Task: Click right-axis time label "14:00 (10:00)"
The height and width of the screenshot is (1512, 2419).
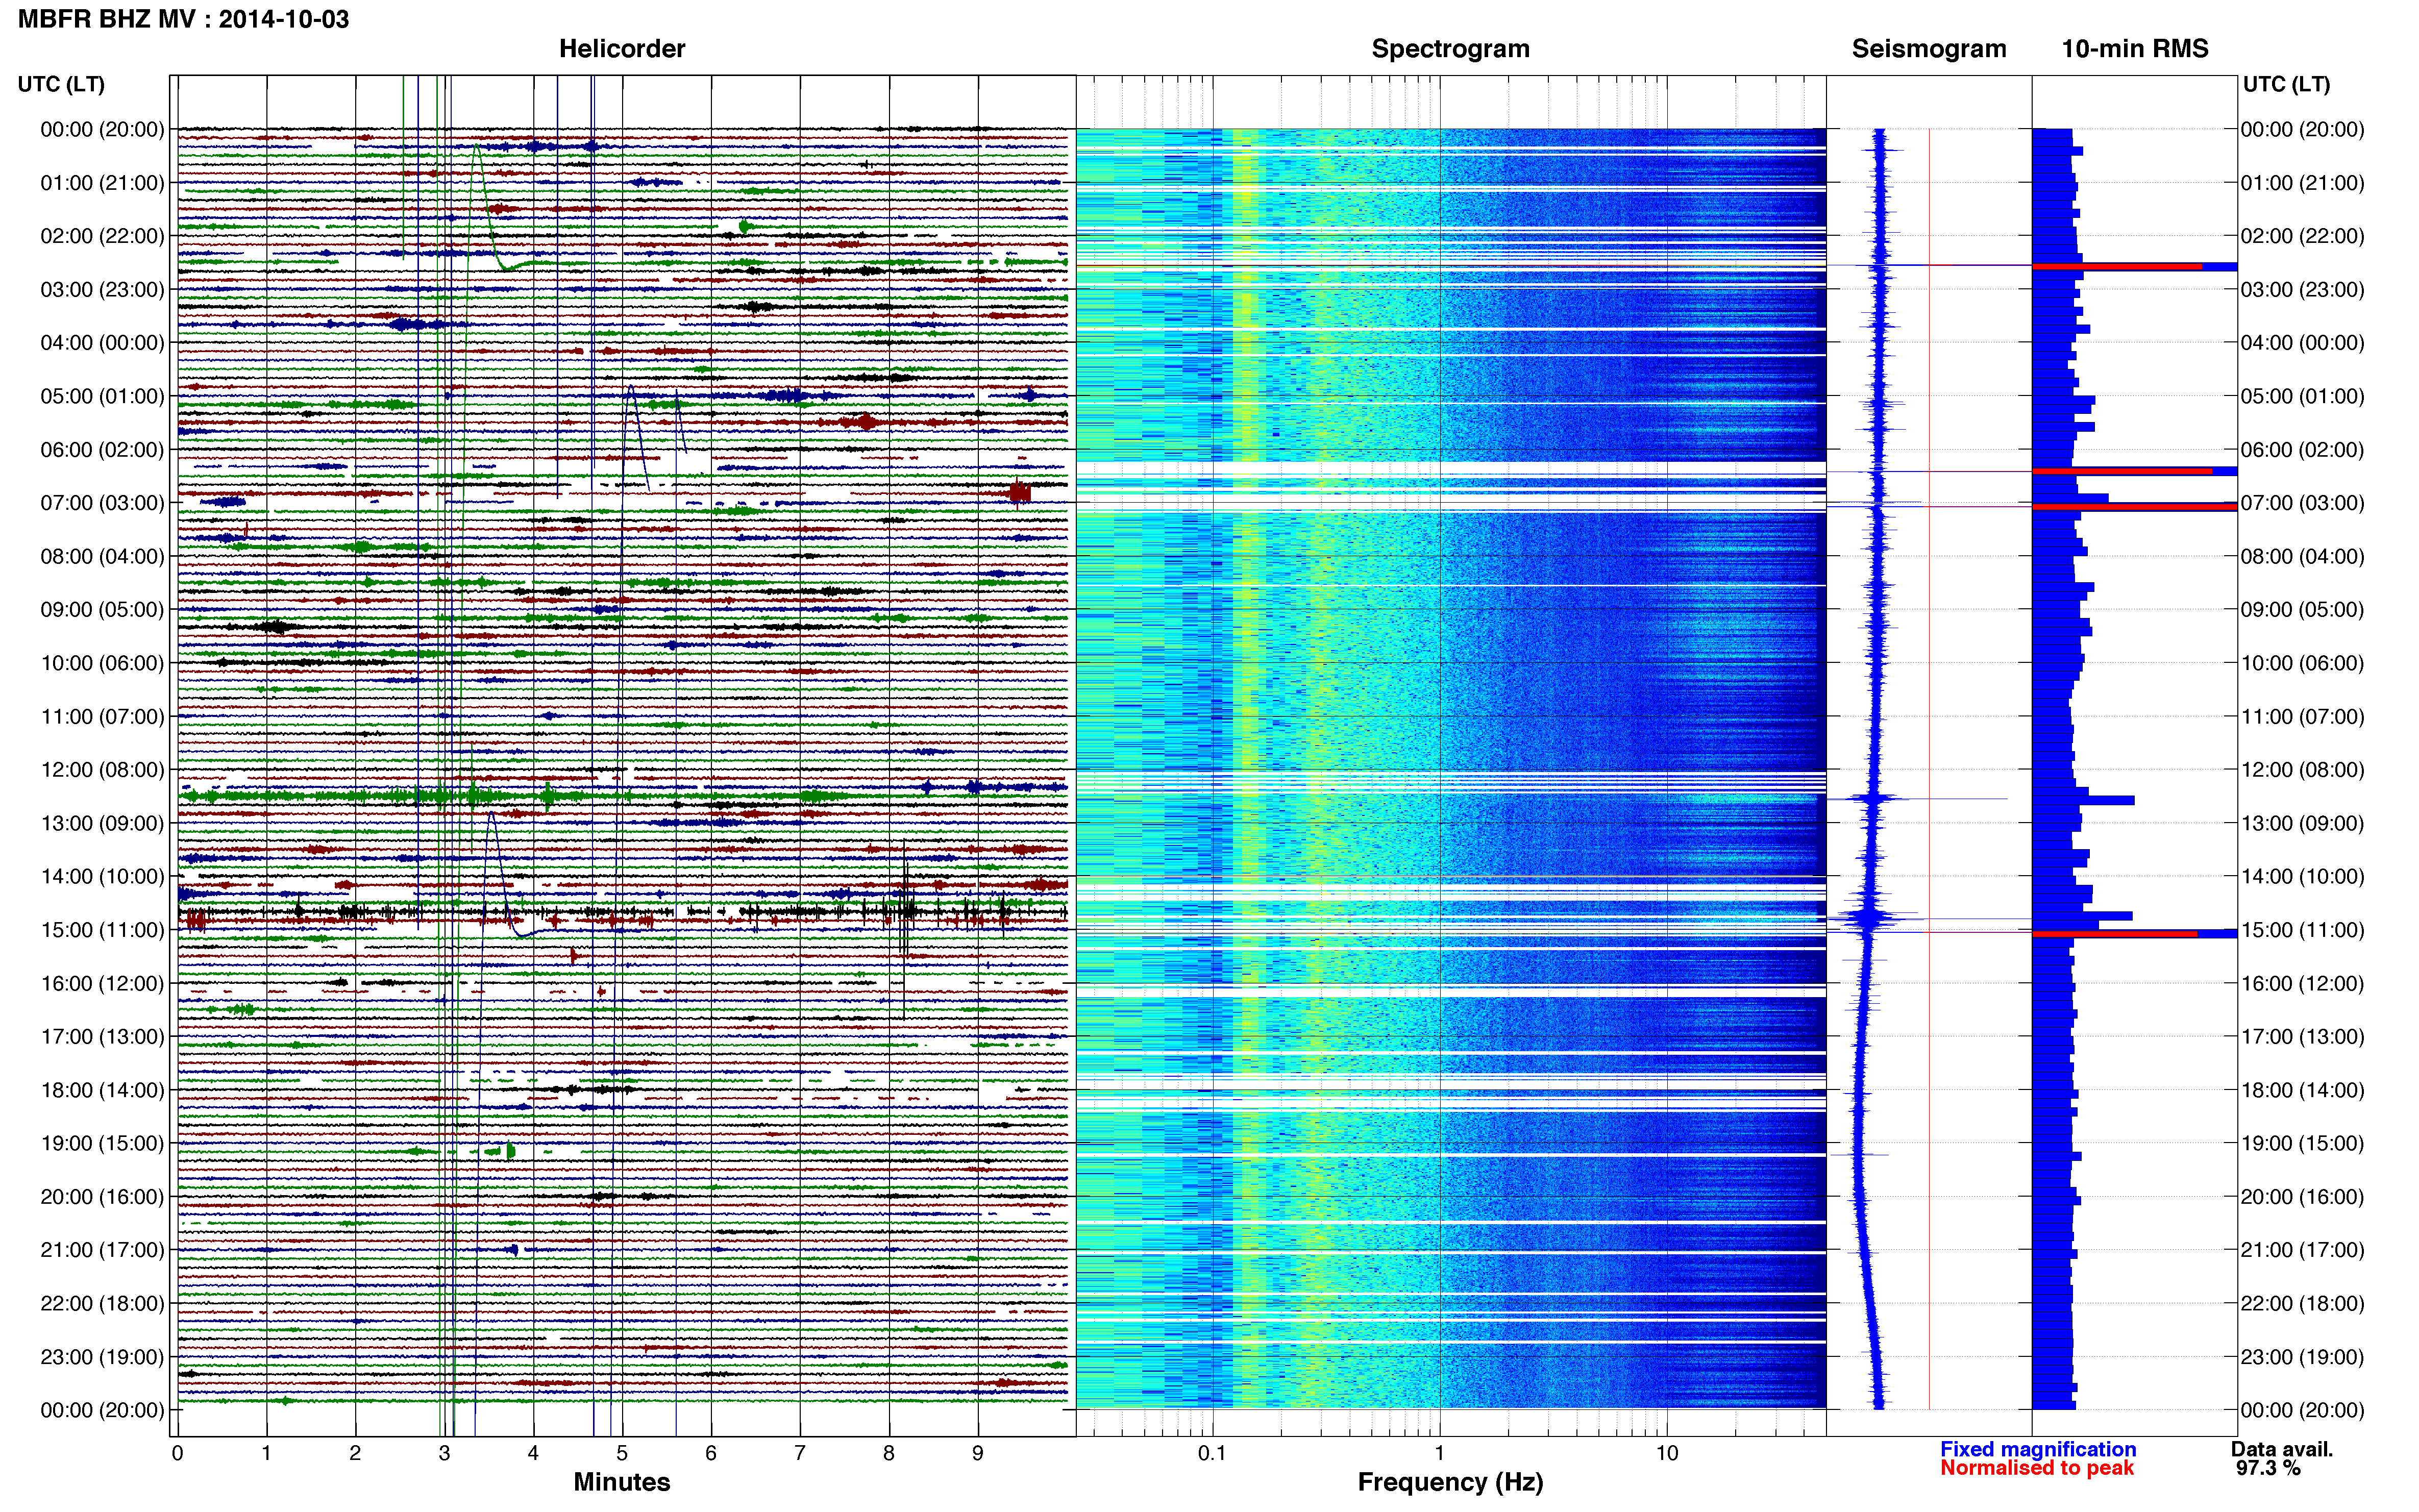Action: (x=2303, y=877)
